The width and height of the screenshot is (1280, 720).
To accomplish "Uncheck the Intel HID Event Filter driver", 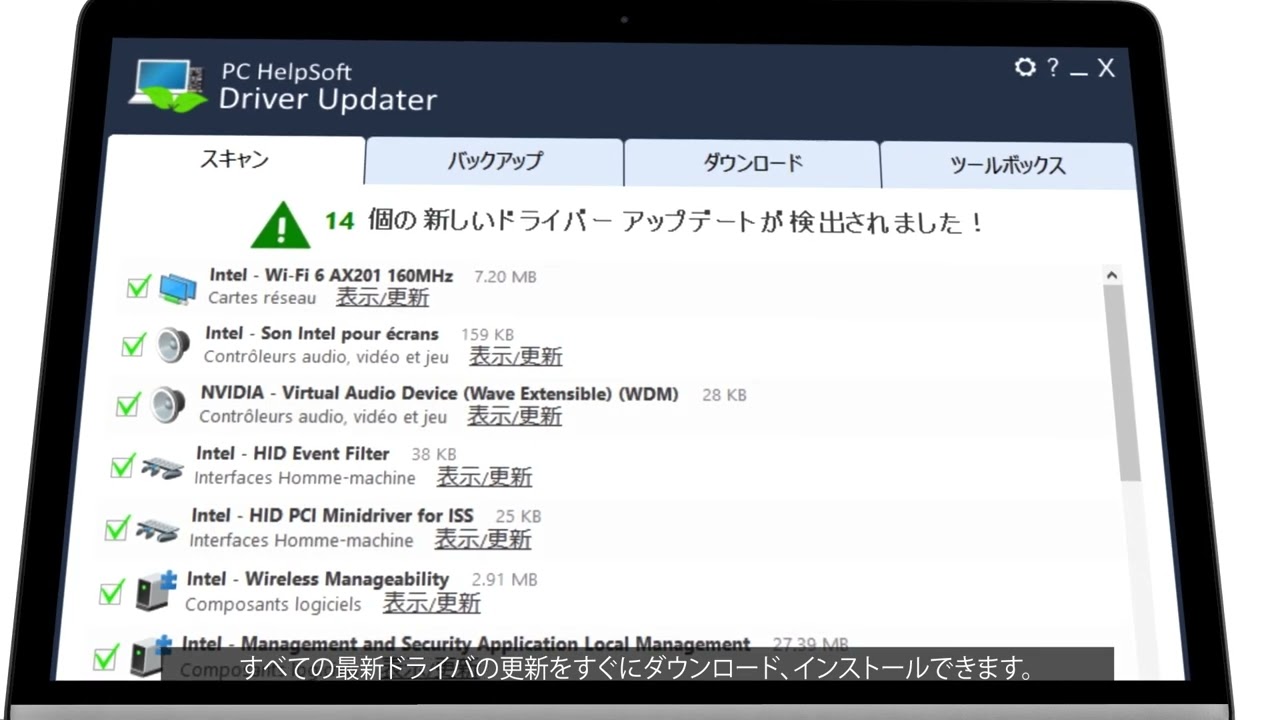I will coord(122,466).
